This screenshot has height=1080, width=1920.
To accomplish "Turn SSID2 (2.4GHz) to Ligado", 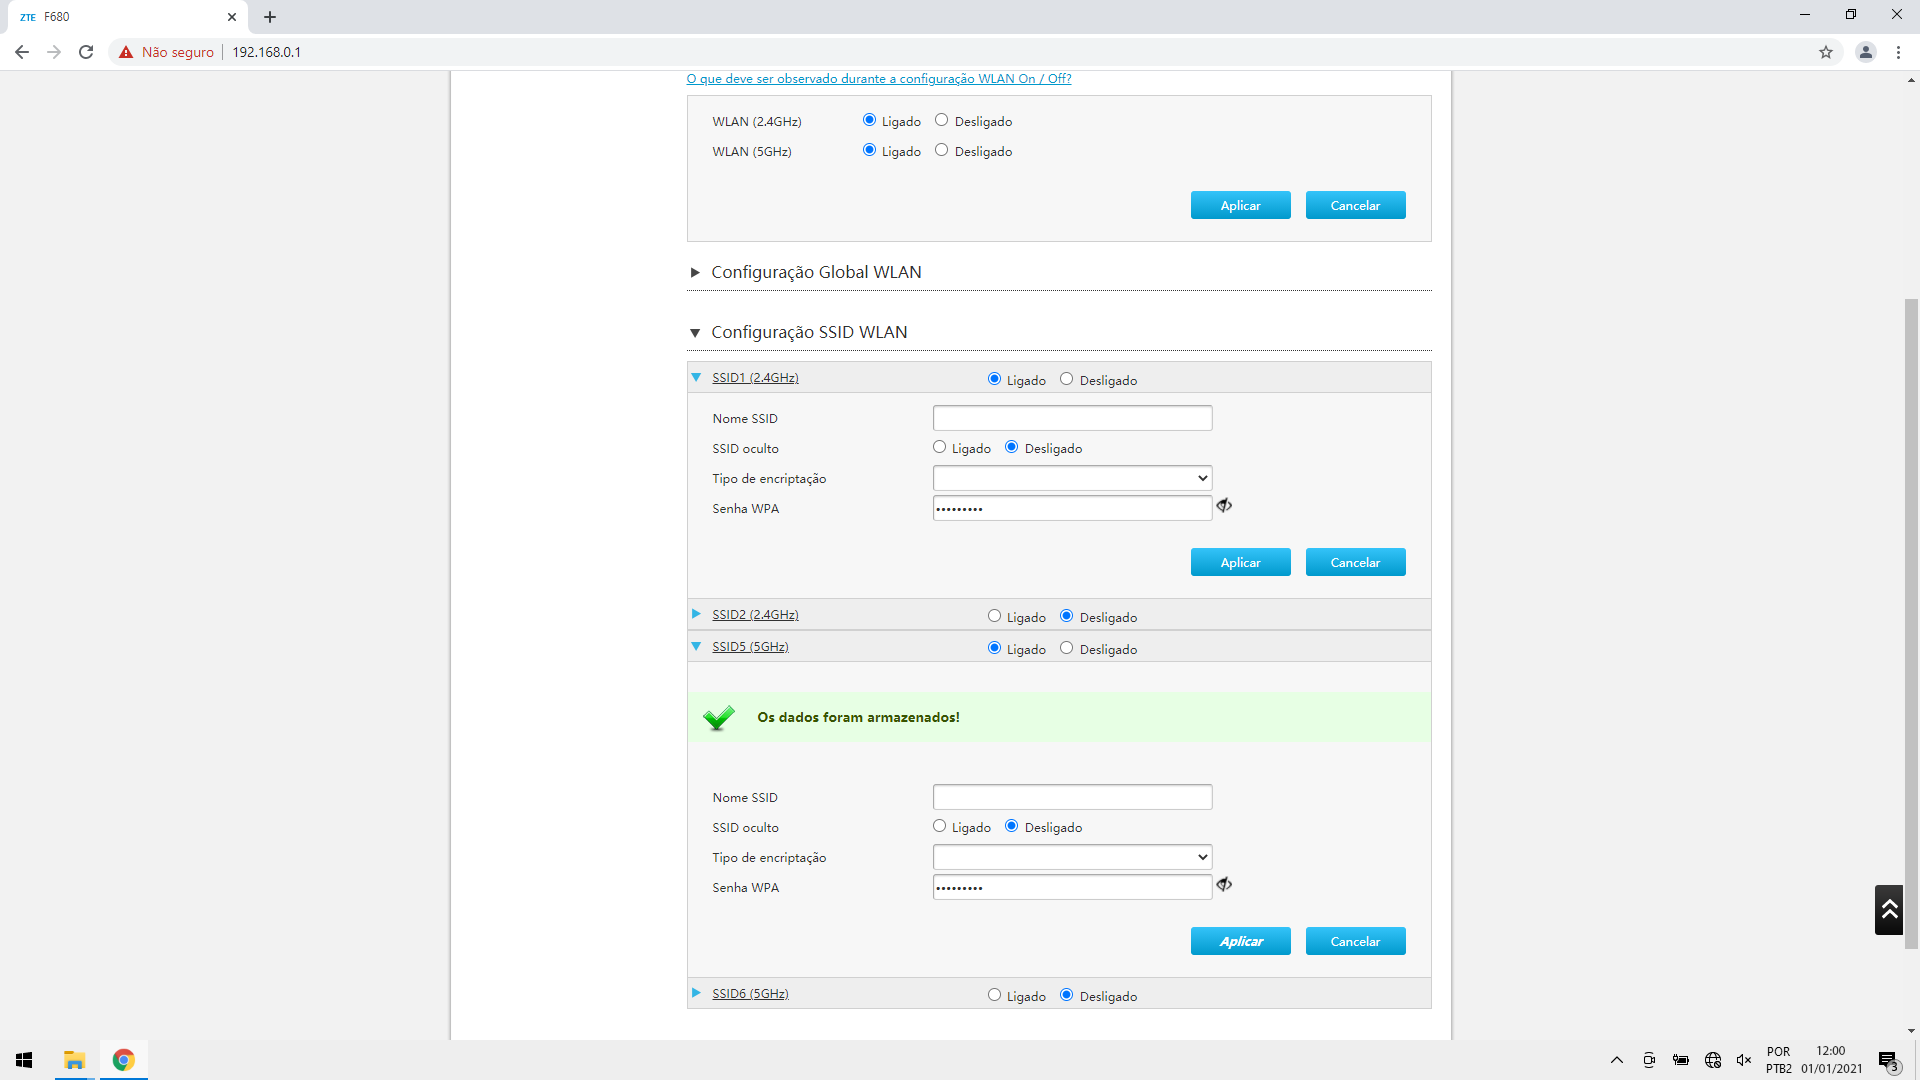I will [994, 616].
